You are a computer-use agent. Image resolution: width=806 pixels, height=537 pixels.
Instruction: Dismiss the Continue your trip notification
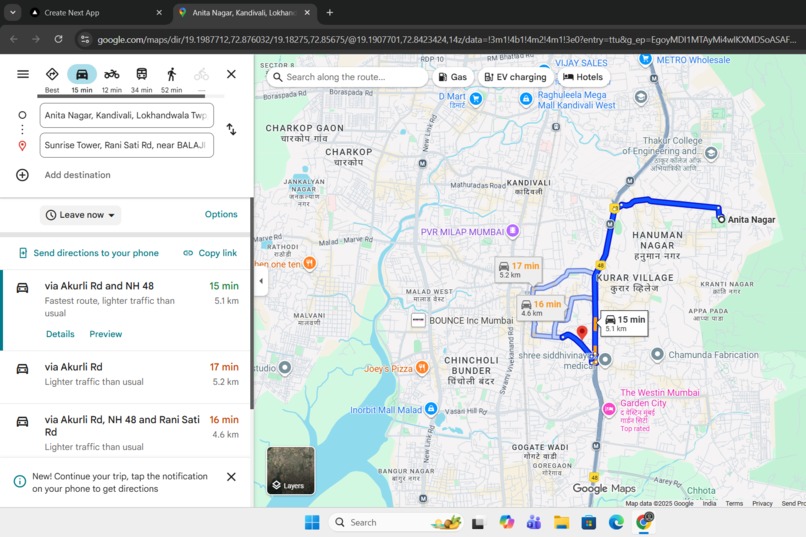click(231, 477)
